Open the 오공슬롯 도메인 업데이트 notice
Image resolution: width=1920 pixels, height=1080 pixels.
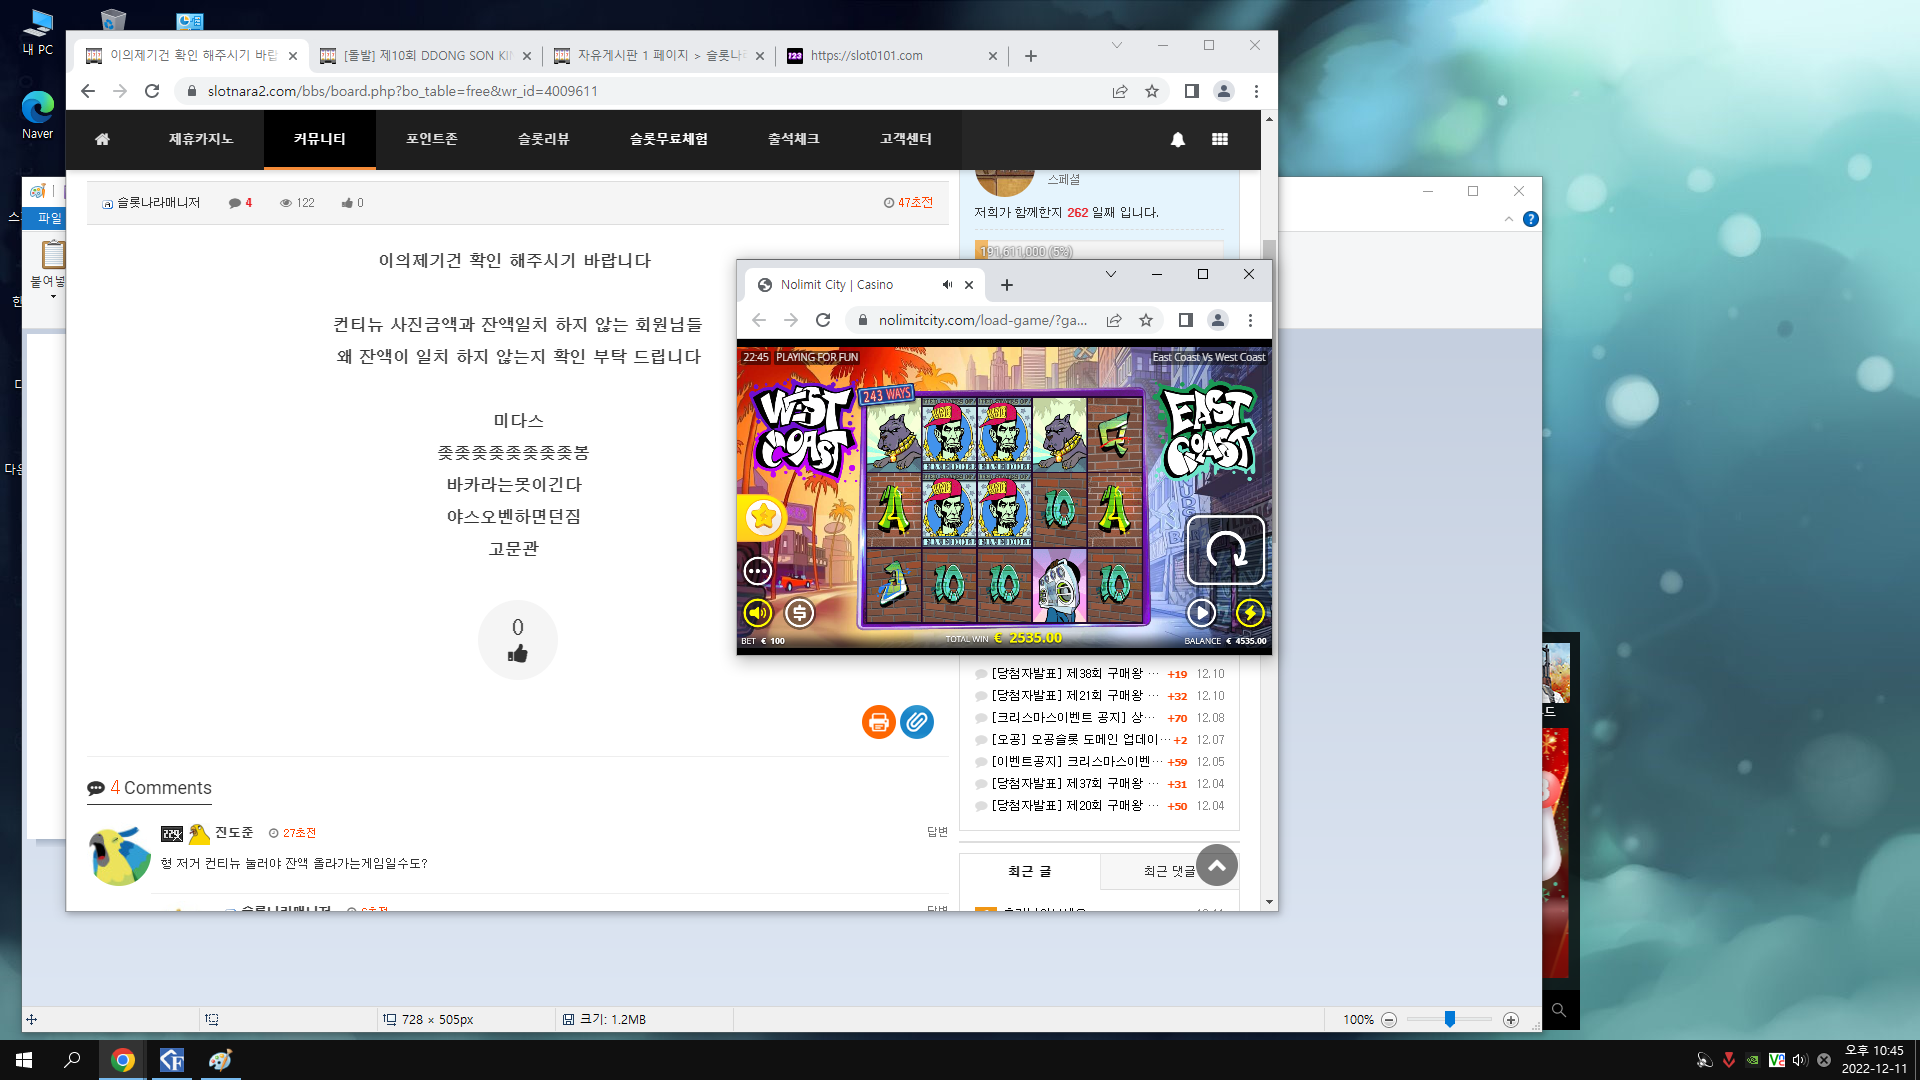1080,740
